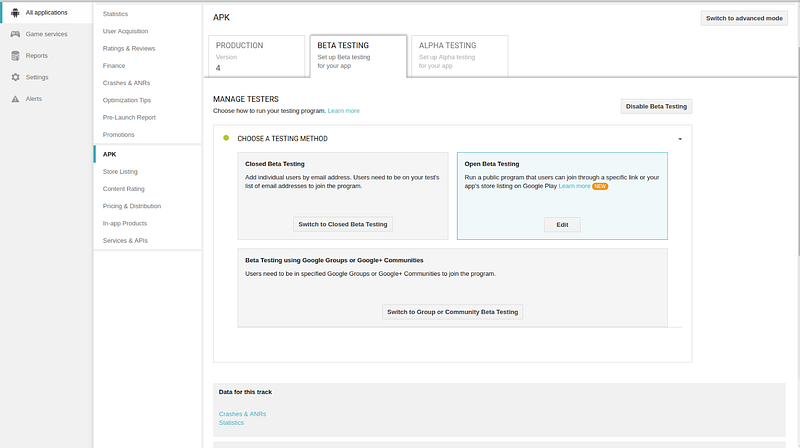Click the MANAGE TESTERS heading
The width and height of the screenshot is (800, 448).
coord(246,99)
